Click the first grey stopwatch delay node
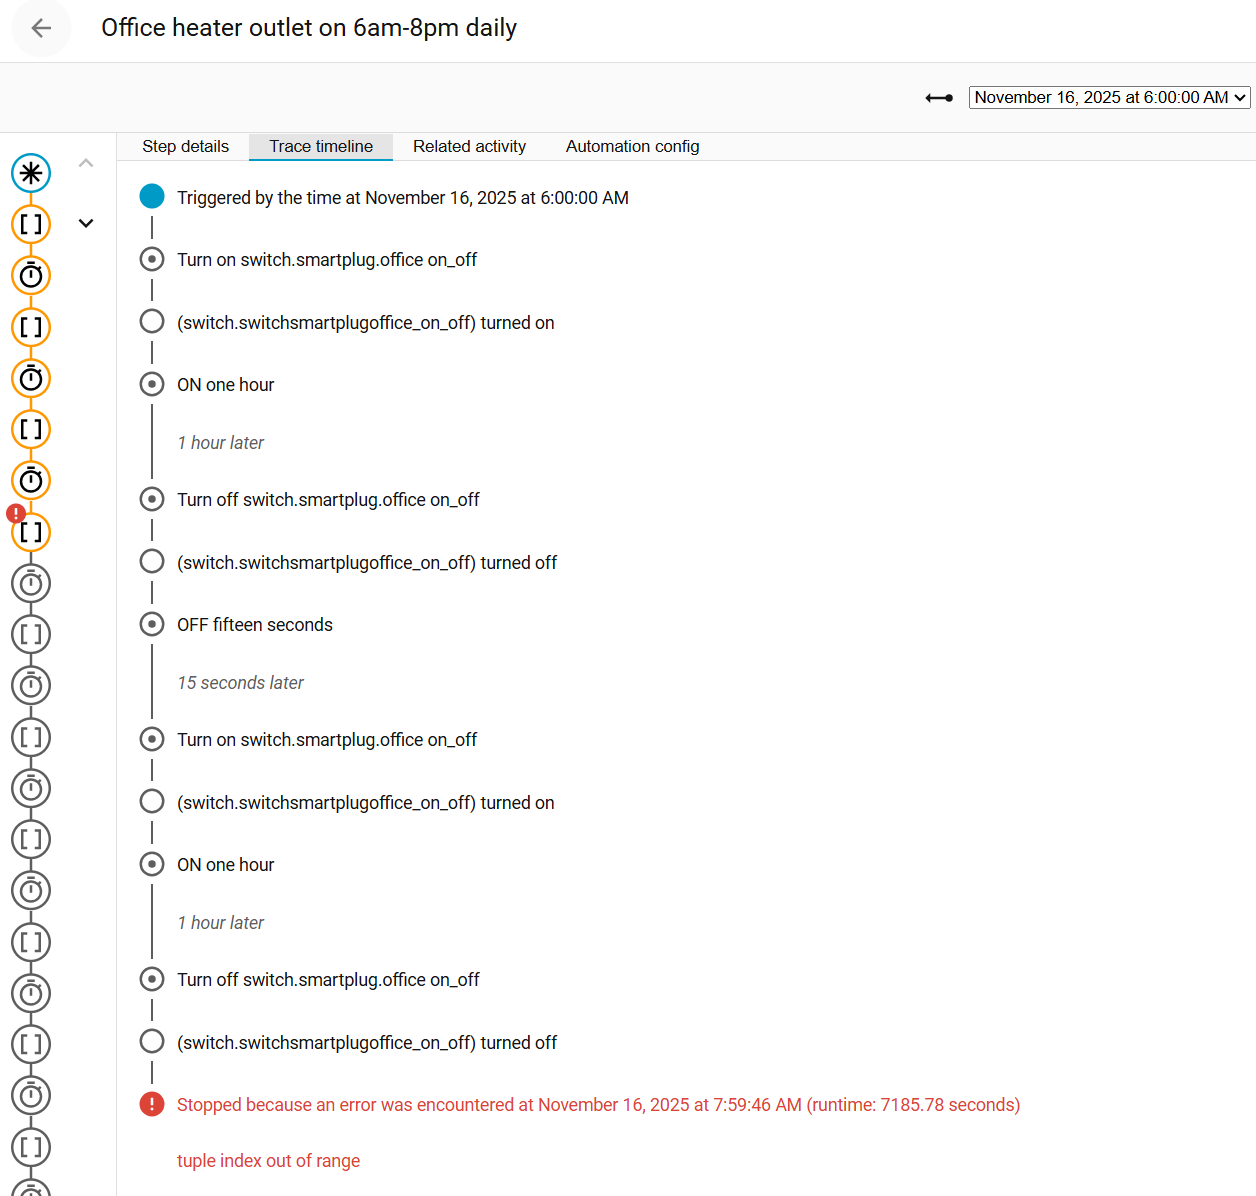 tap(31, 583)
